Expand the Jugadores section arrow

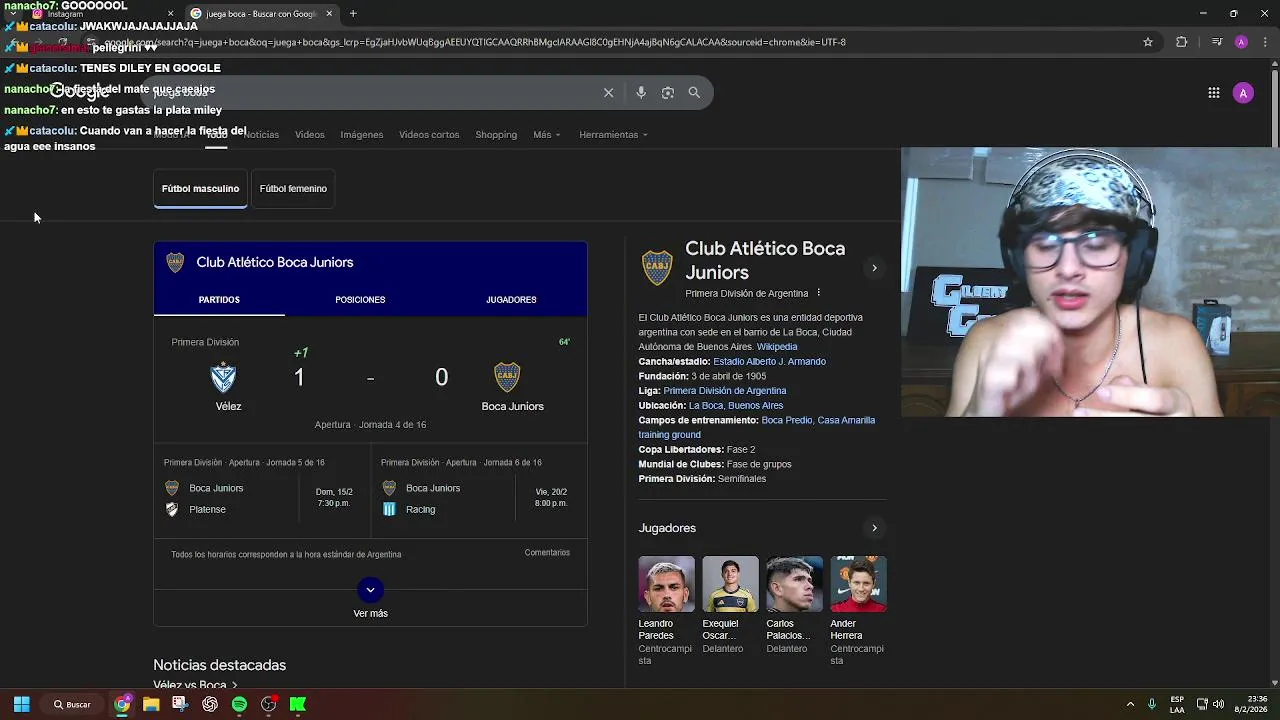pos(874,528)
